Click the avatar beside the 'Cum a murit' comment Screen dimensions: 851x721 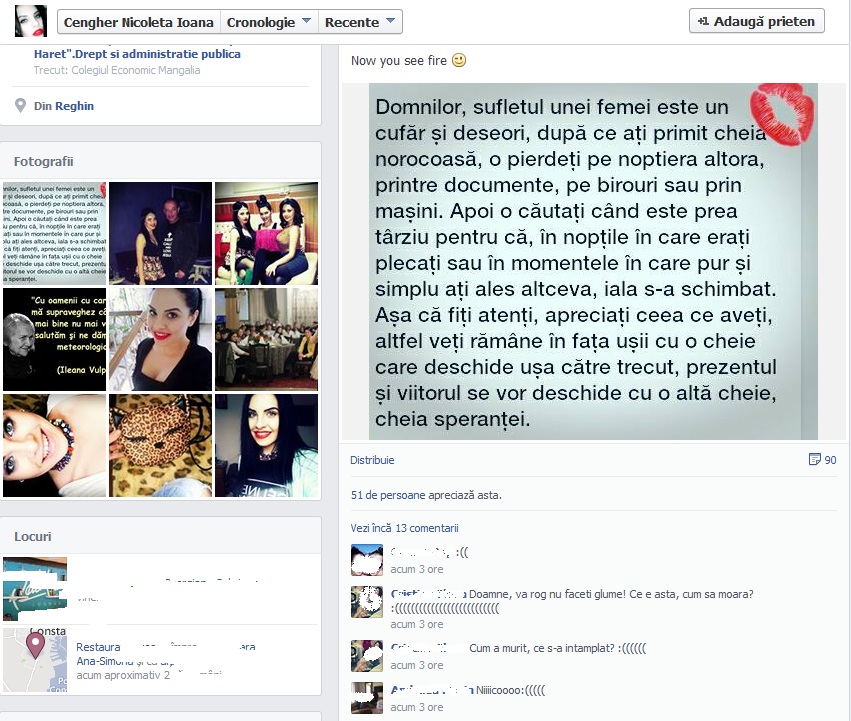(367, 655)
